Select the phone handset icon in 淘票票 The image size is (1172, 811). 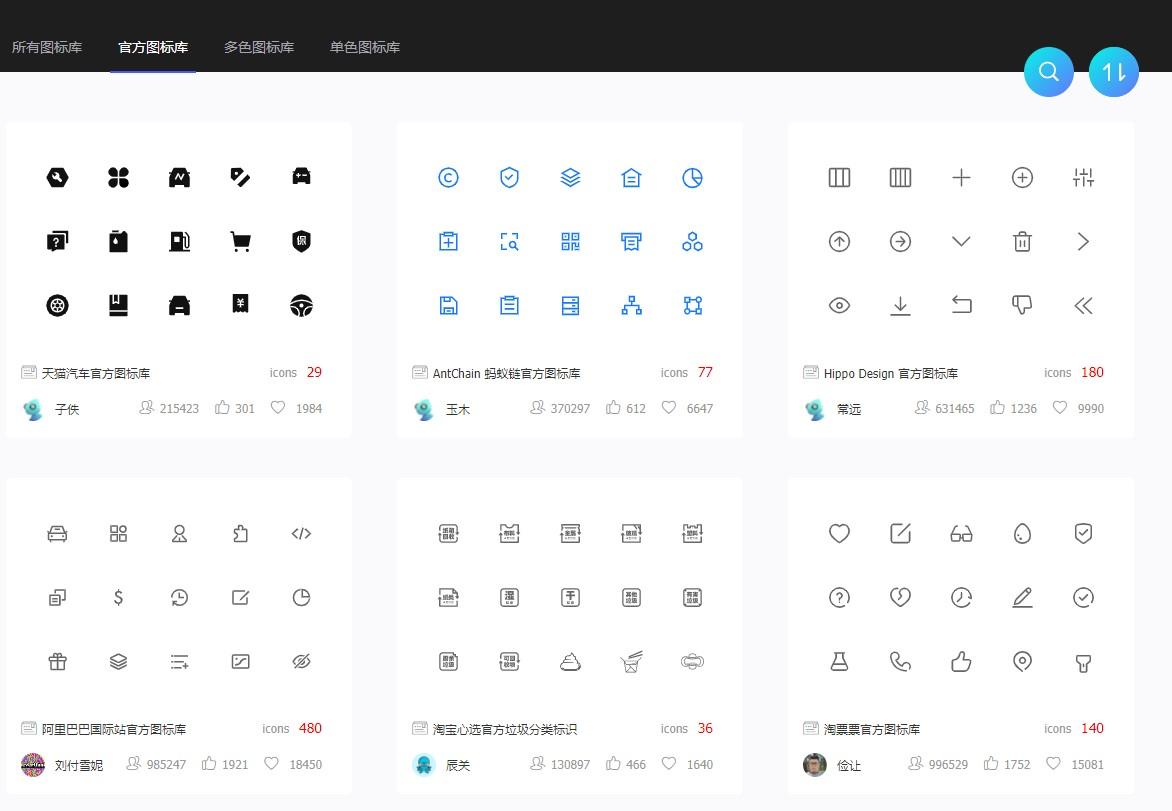point(901,662)
